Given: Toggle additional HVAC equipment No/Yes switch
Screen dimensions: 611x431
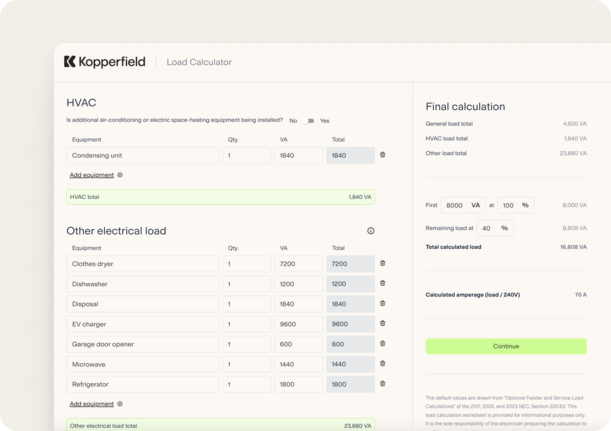Looking at the screenshot, I should pyautogui.click(x=308, y=120).
